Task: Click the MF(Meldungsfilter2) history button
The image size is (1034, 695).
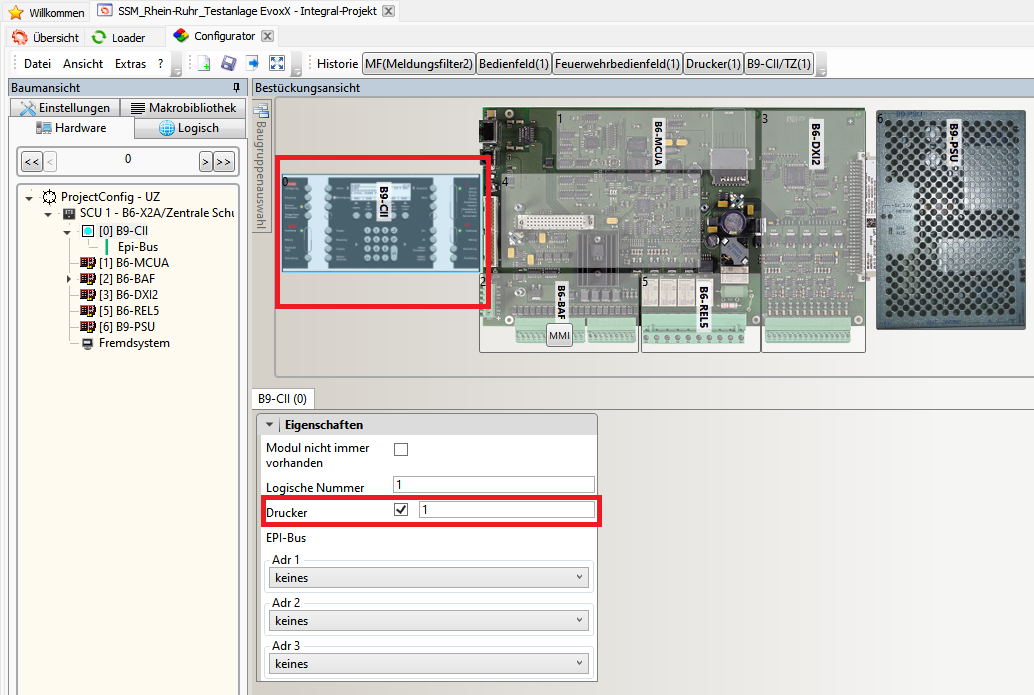Action: pos(419,64)
